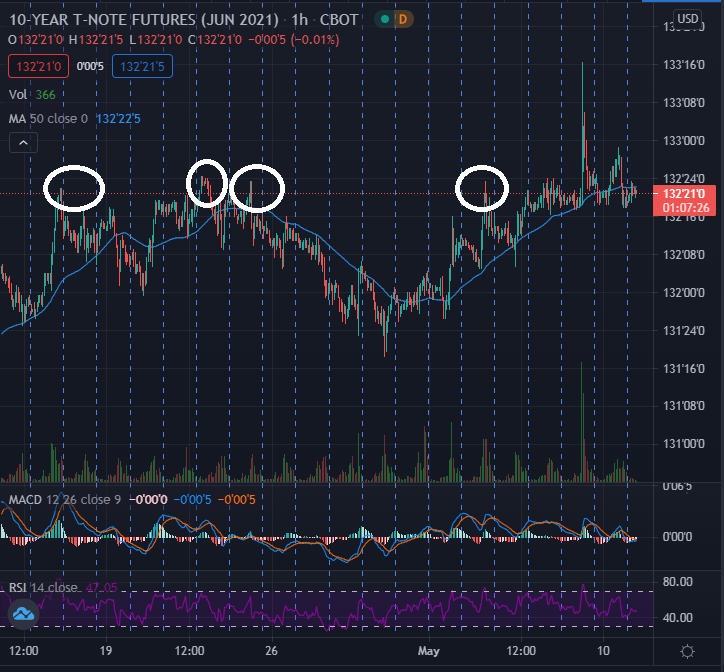Click the orange MACD signal value -0'00'5

pyautogui.click(x=236, y=500)
